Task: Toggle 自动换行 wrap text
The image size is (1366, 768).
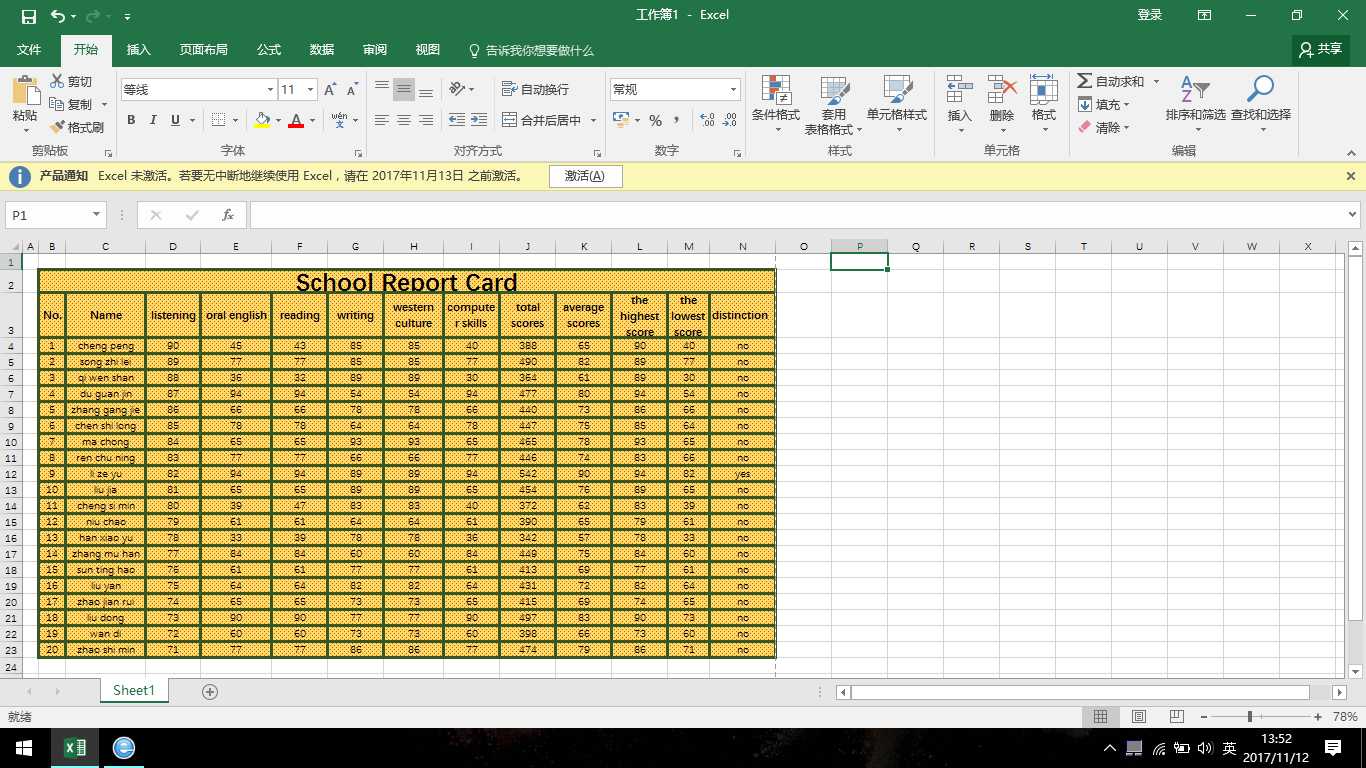Action: [535, 89]
